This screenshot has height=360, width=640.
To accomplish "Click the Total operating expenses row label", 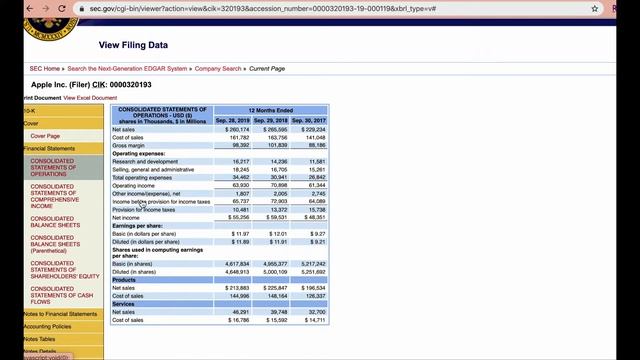I will pyautogui.click(x=142, y=178).
